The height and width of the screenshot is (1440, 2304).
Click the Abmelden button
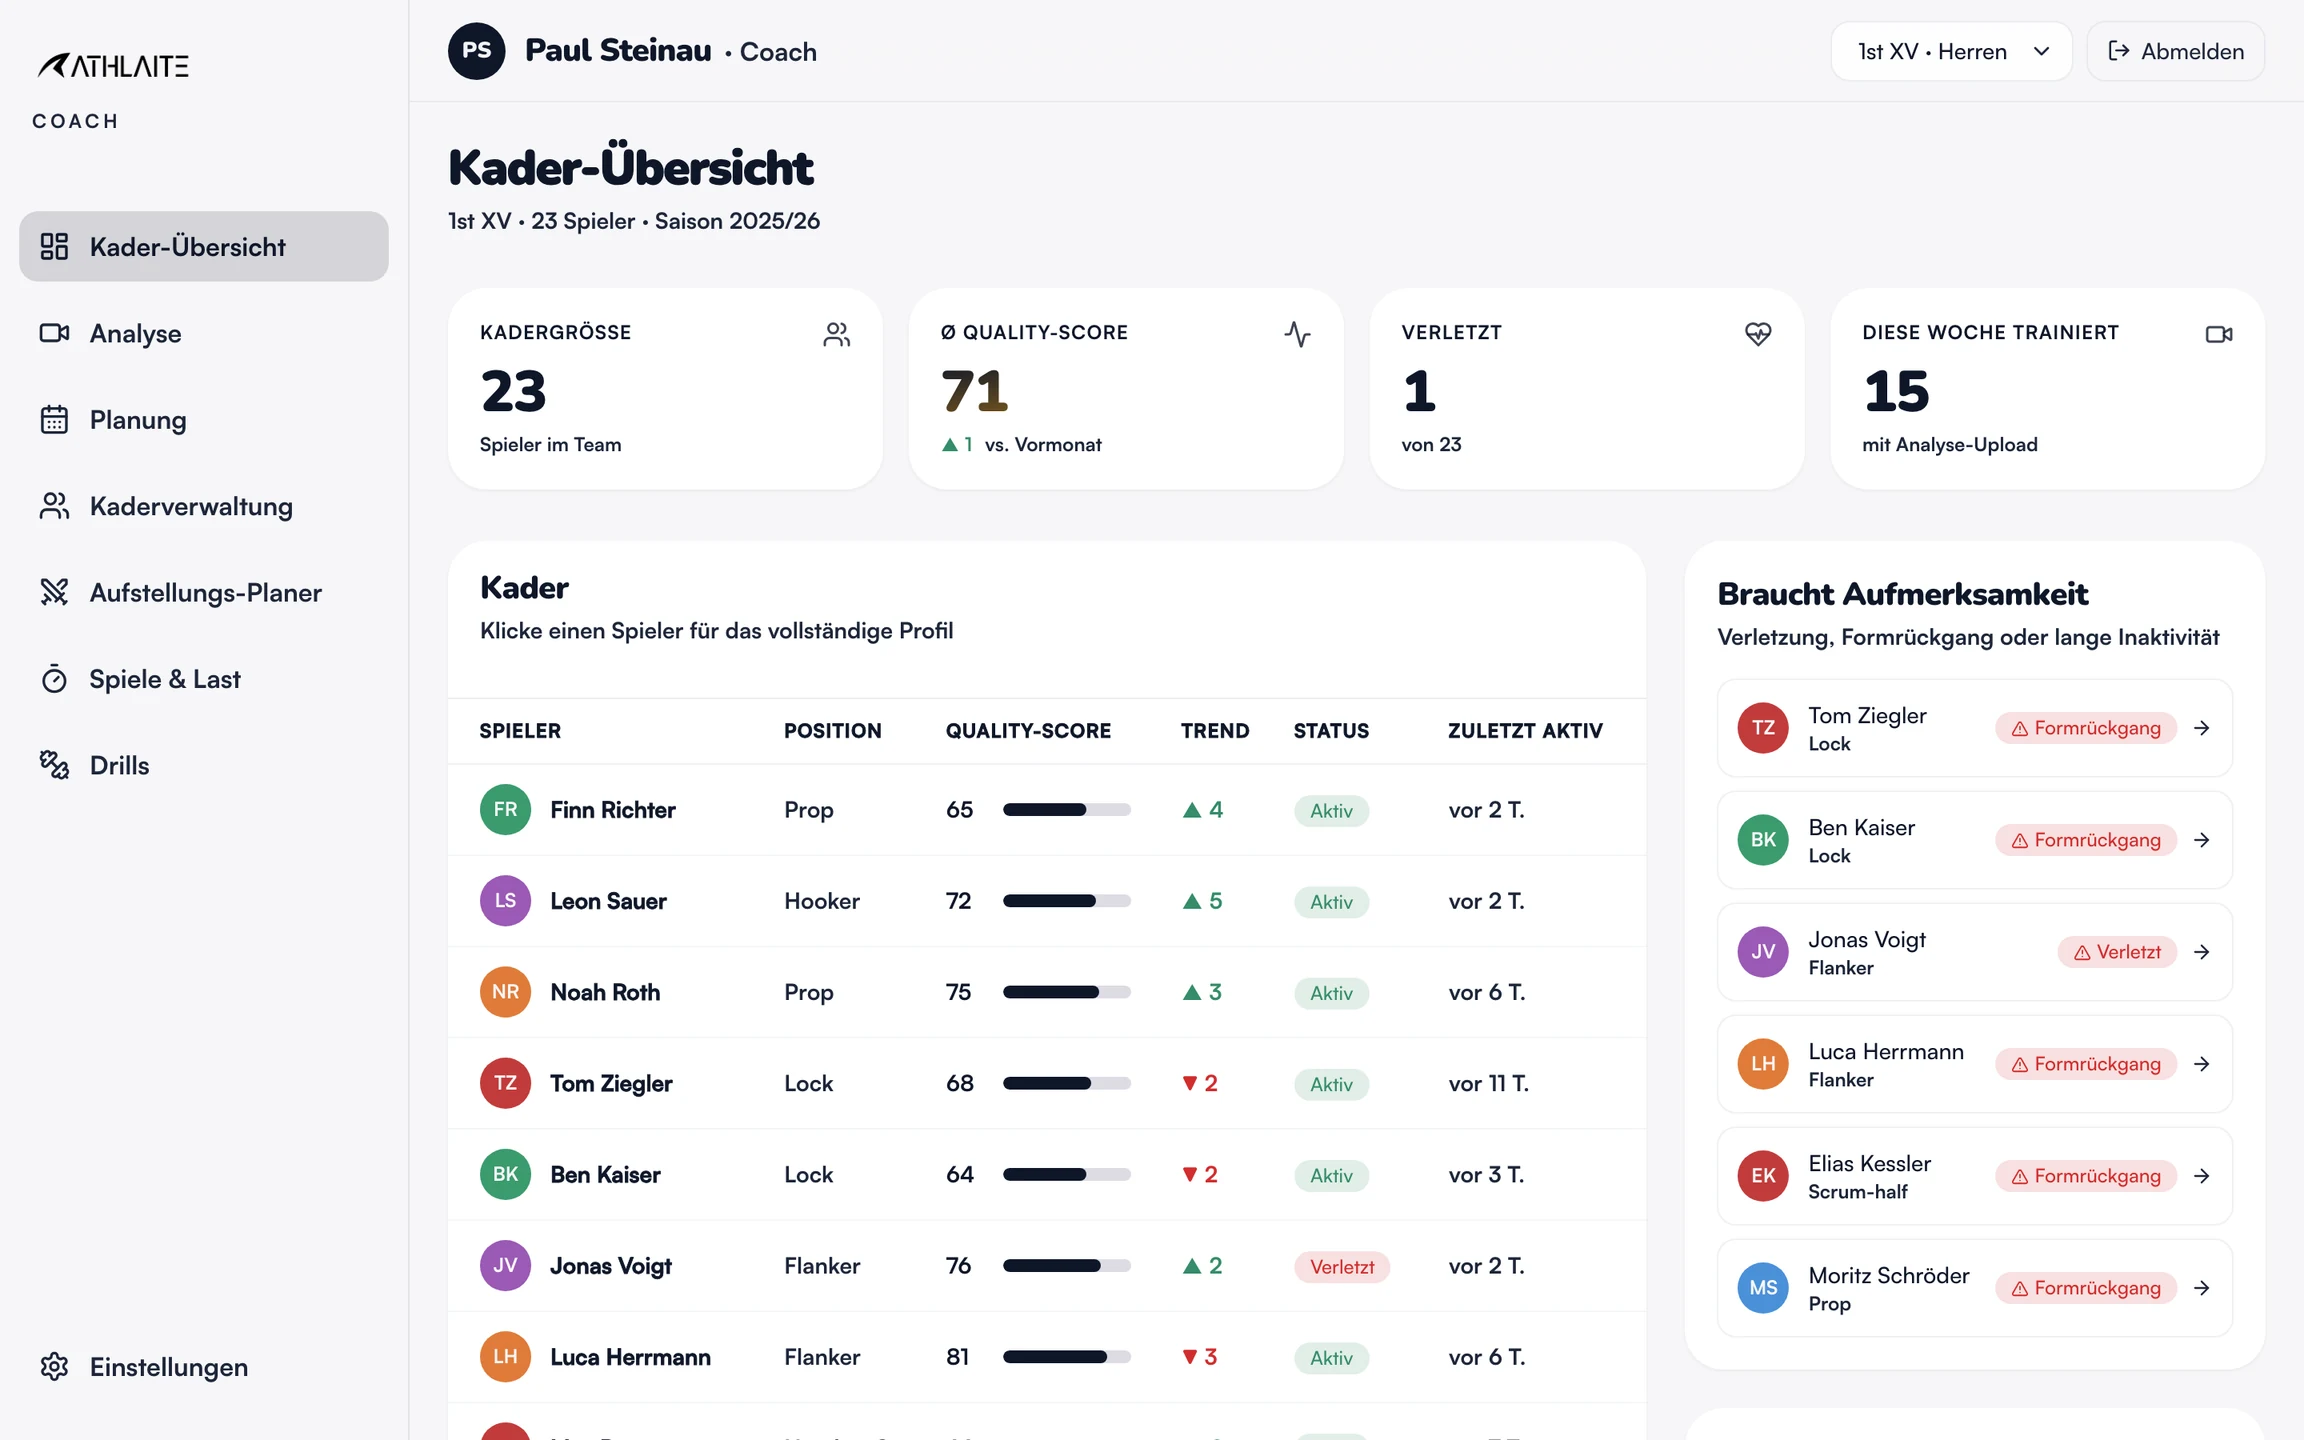(2176, 51)
